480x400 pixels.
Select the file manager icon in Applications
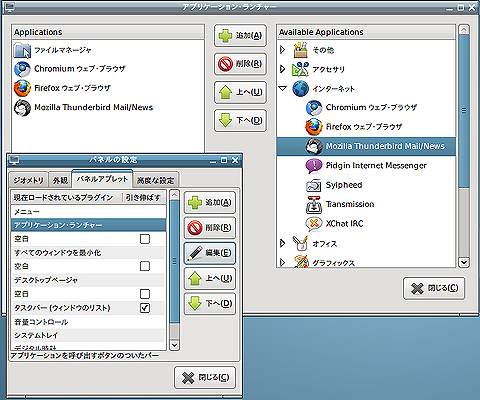[22, 50]
